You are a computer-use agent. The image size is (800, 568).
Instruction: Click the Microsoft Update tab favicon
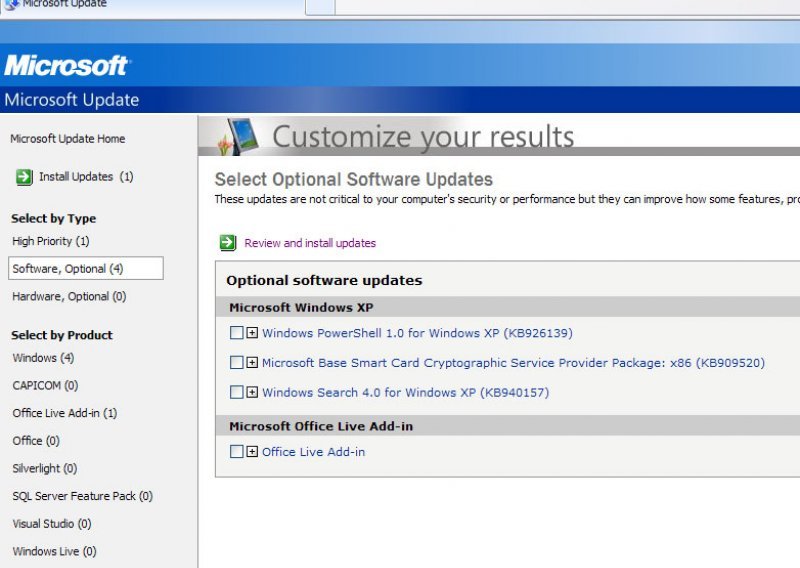[x=12, y=4]
